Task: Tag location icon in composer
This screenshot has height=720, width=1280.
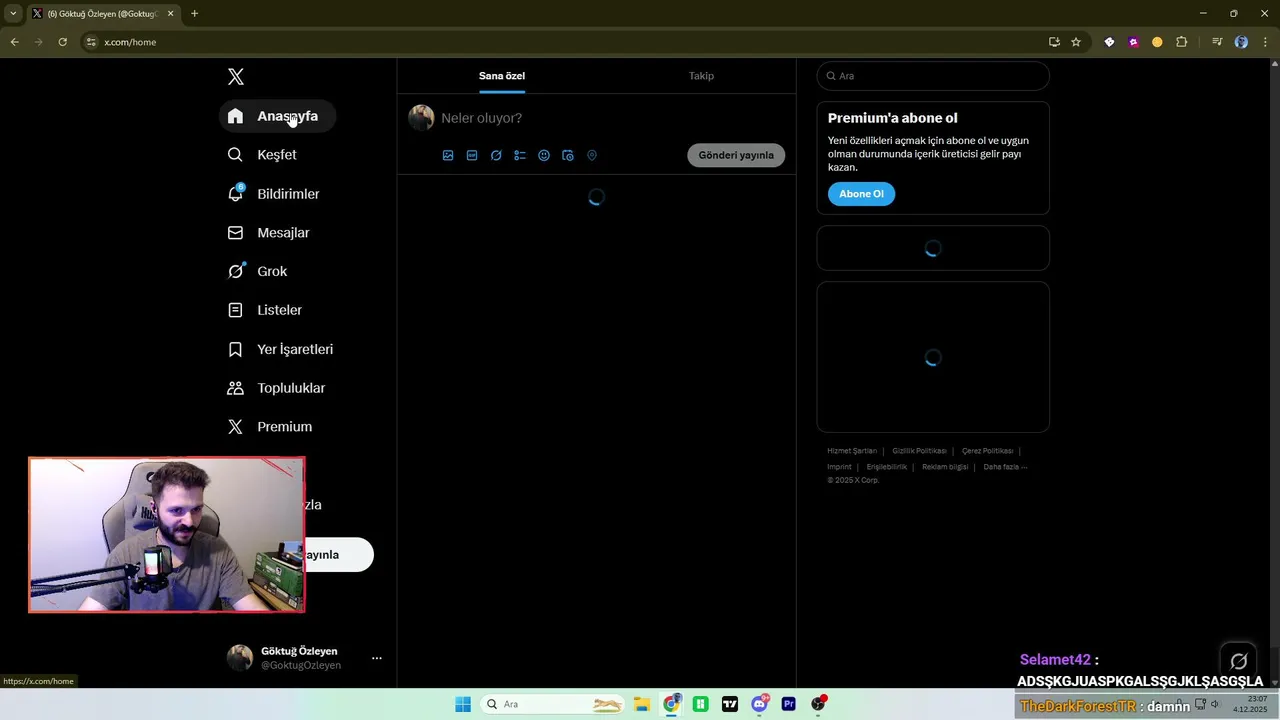Action: (592, 155)
